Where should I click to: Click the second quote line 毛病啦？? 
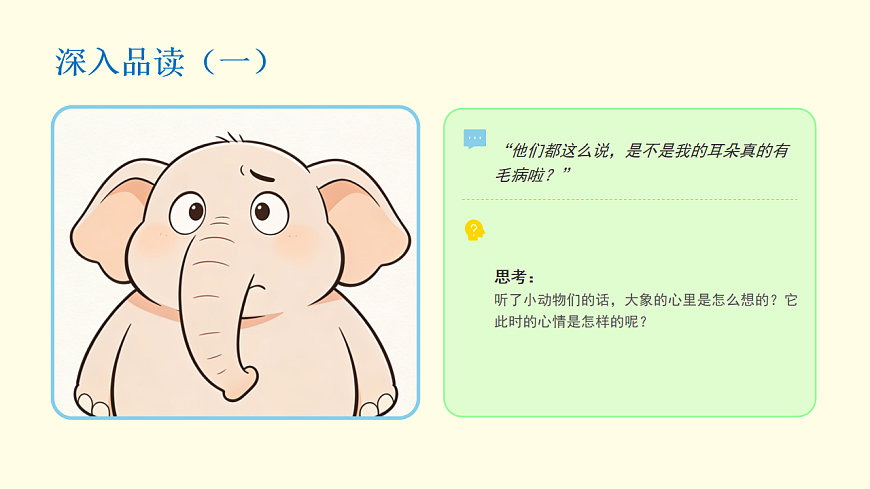[x=532, y=175]
